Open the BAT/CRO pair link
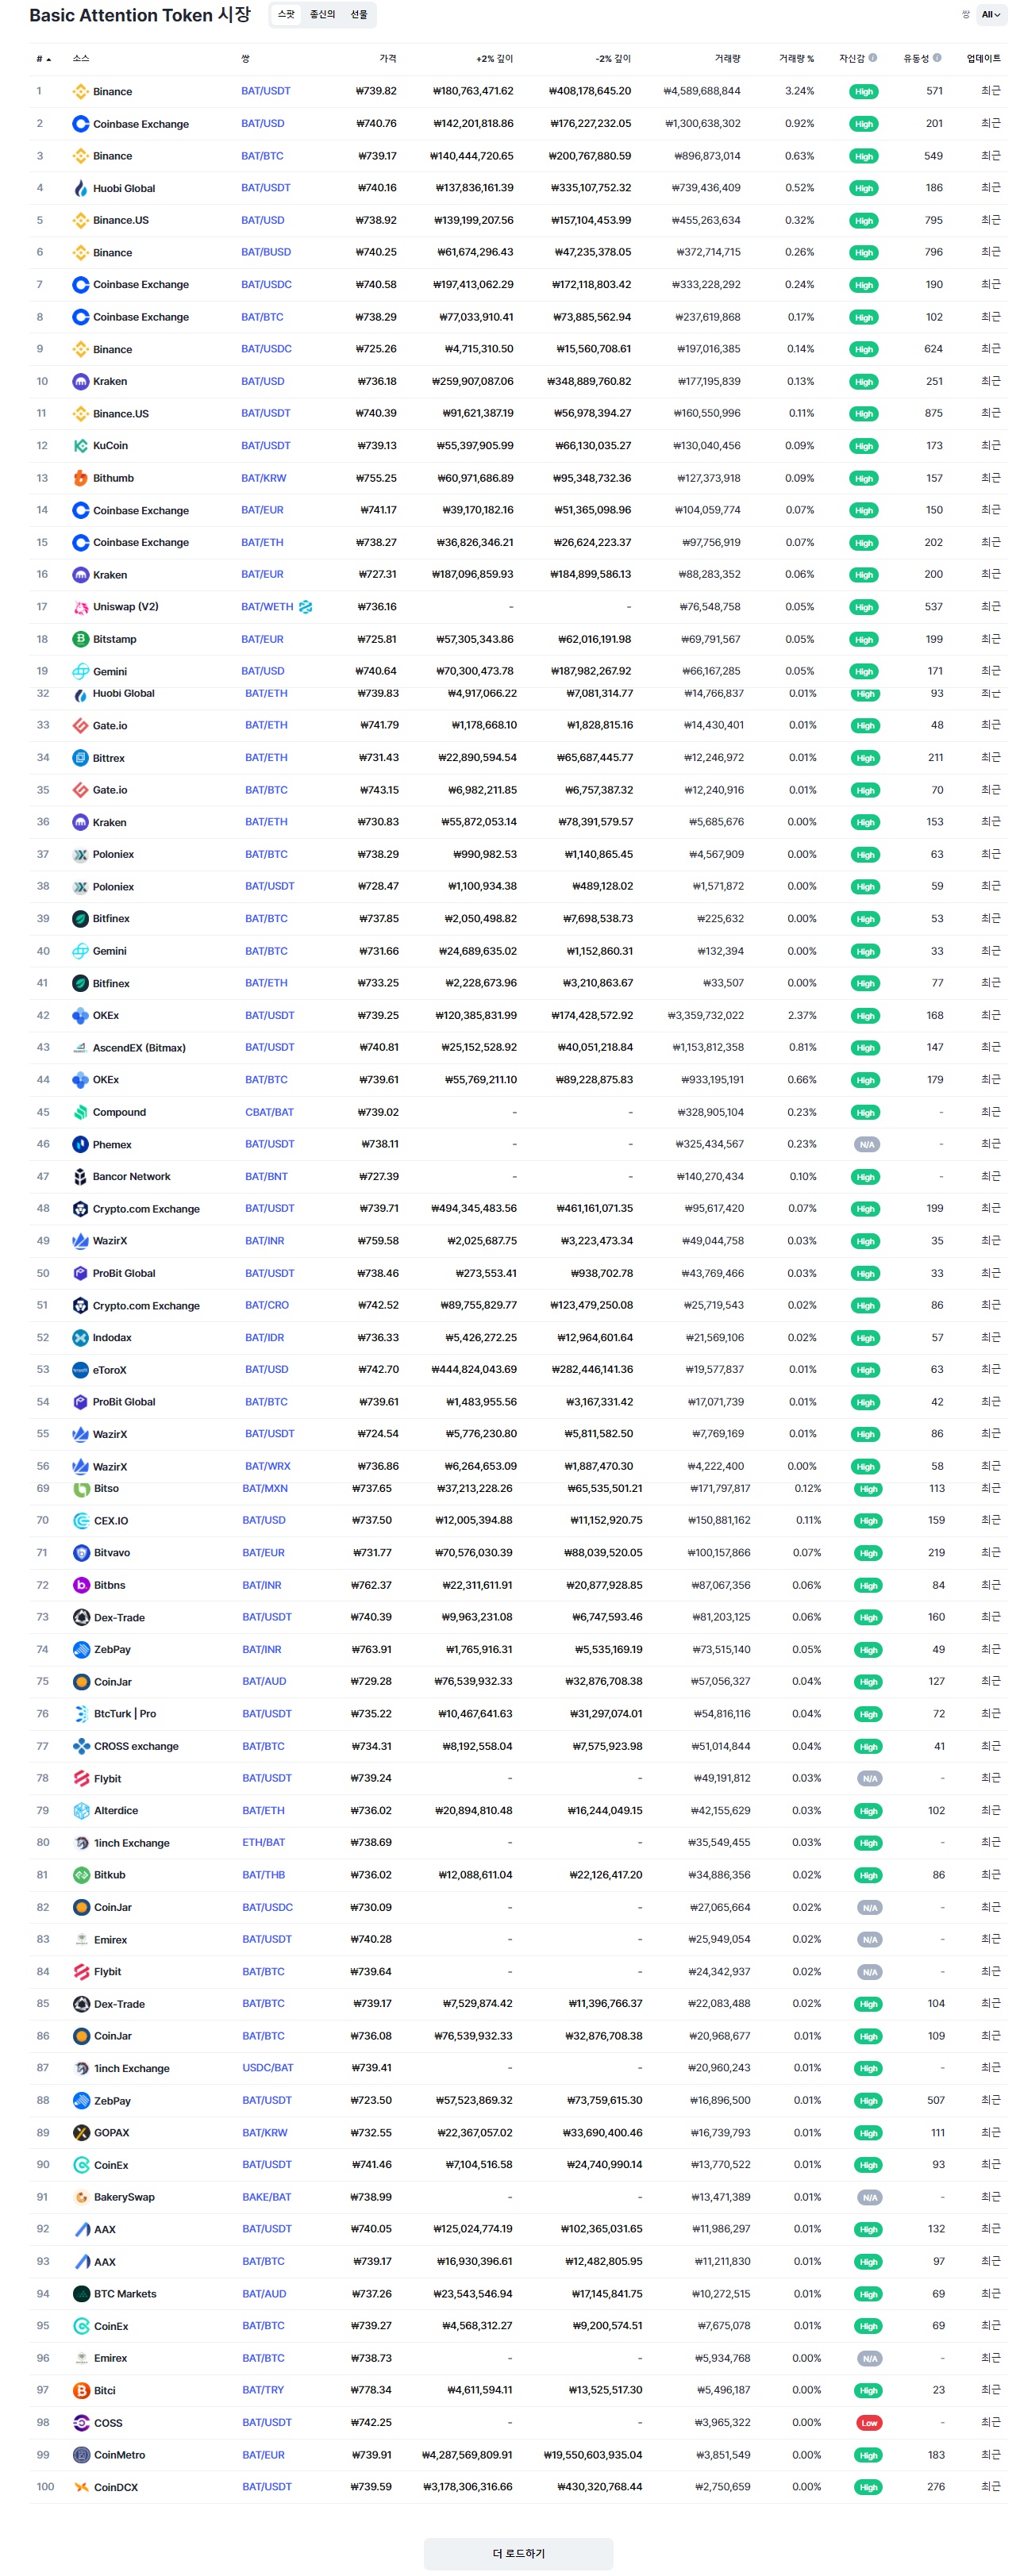Screen dimensions: 1020x2576 267,1306
